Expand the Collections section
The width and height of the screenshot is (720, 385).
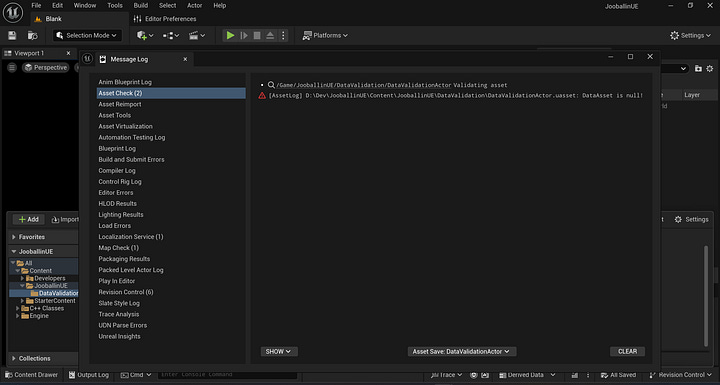pyautogui.click(x=14, y=358)
